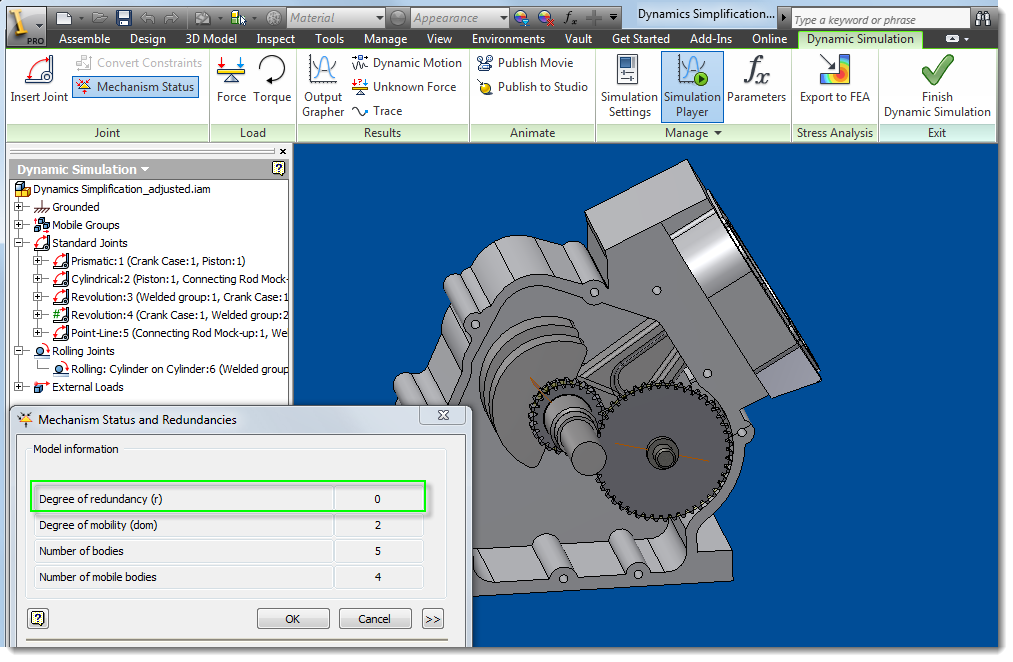Click the Undo arrow
Screen dimensions: 1013x662
coord(147,18)
